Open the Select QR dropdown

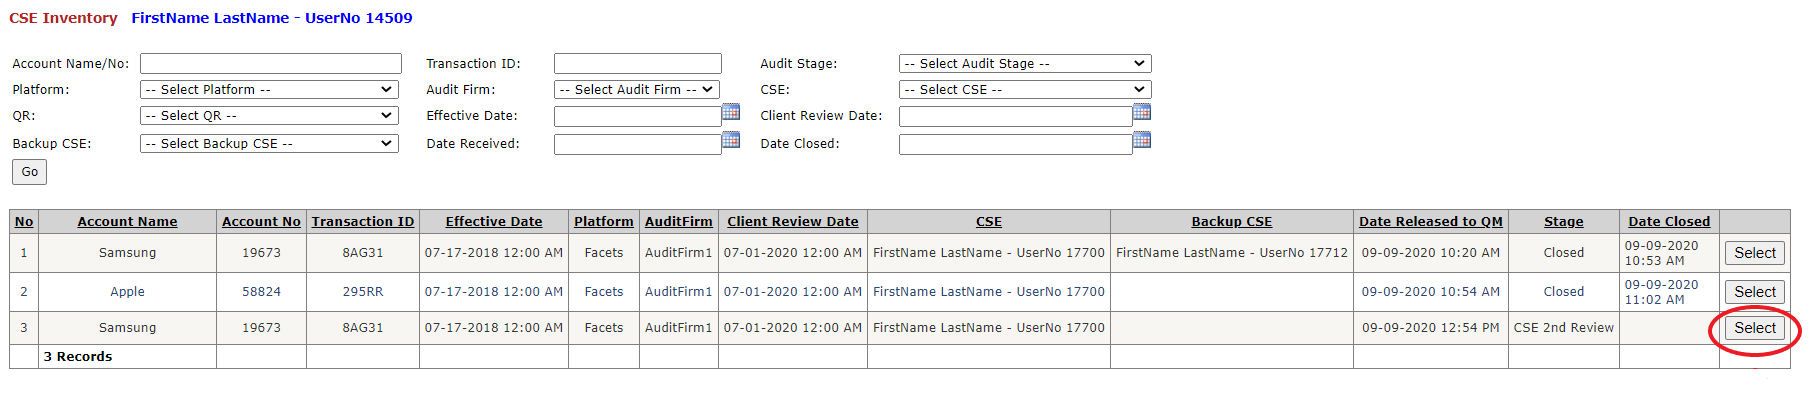pyautogui.click(x=269, y=116)
